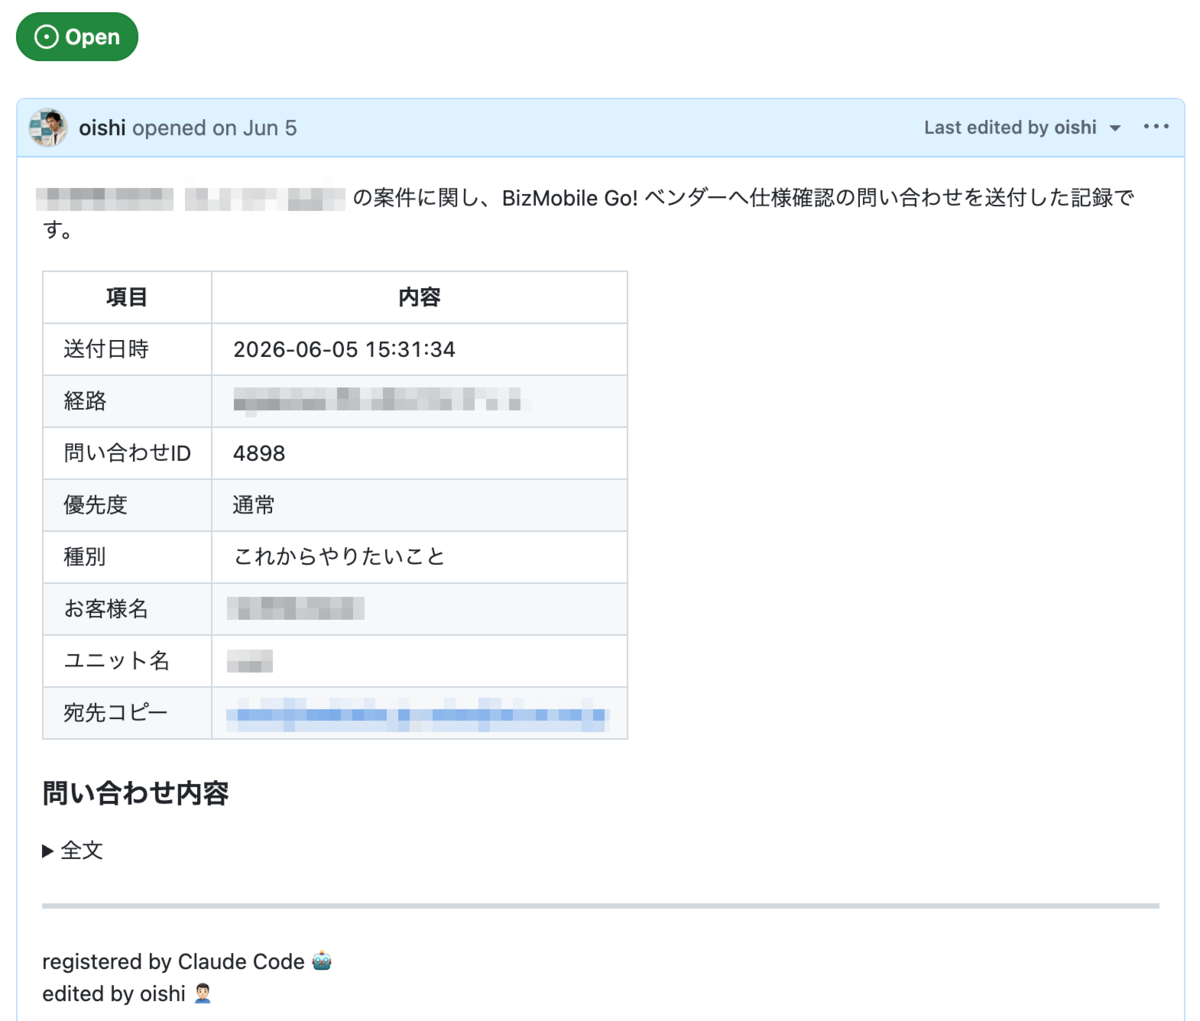Screen dimensions: 1200x1021
Task: Click the 経路 row label
Action: (85, 402)
